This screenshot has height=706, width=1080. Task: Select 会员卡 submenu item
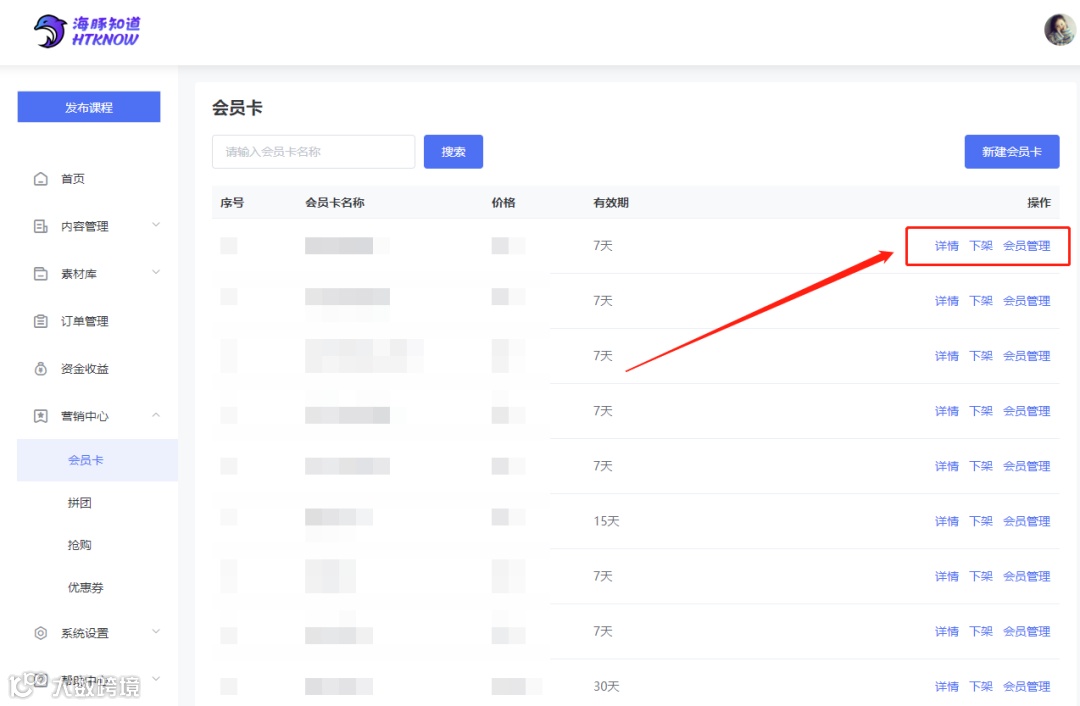tap(97, 460)
